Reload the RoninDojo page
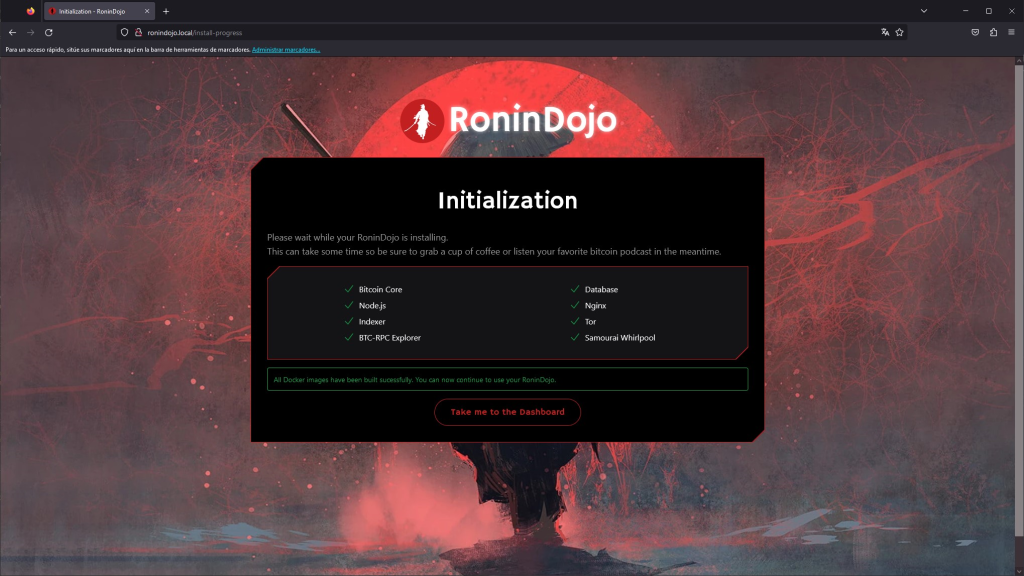Screen dimensions: 1024x576 (48, 32)
